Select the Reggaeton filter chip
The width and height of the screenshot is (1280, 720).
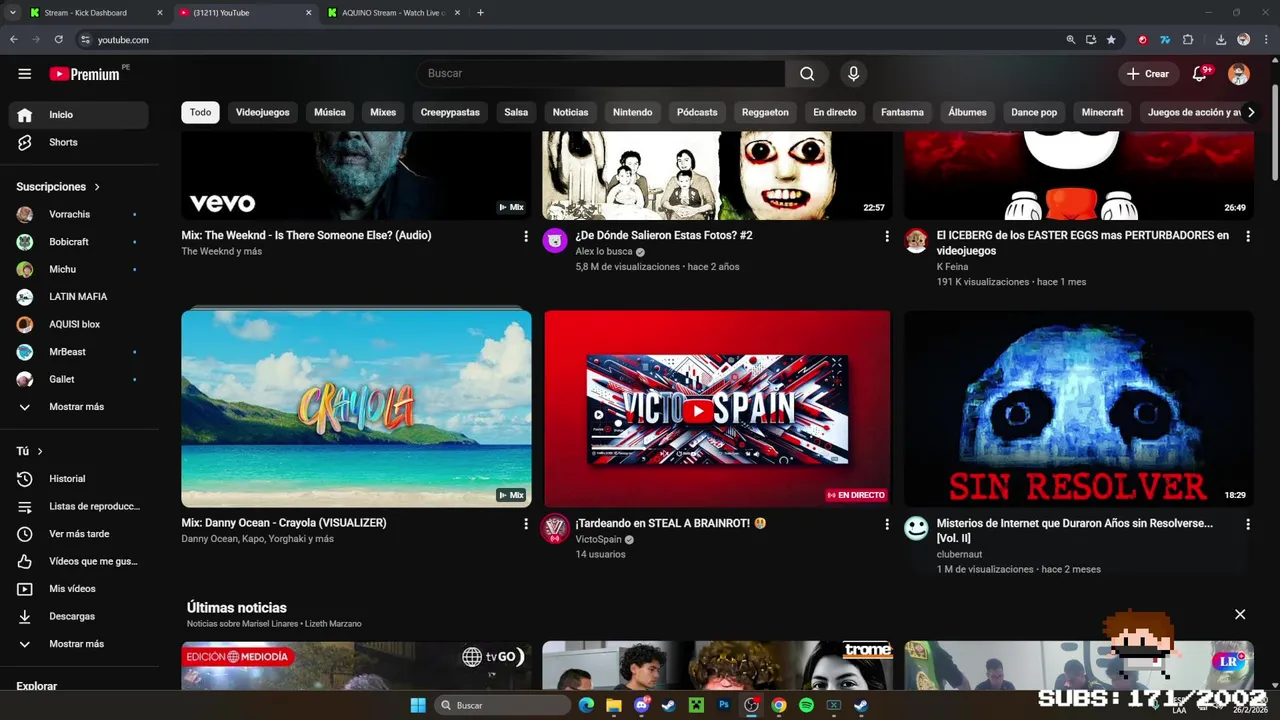[x=765, y=112]
